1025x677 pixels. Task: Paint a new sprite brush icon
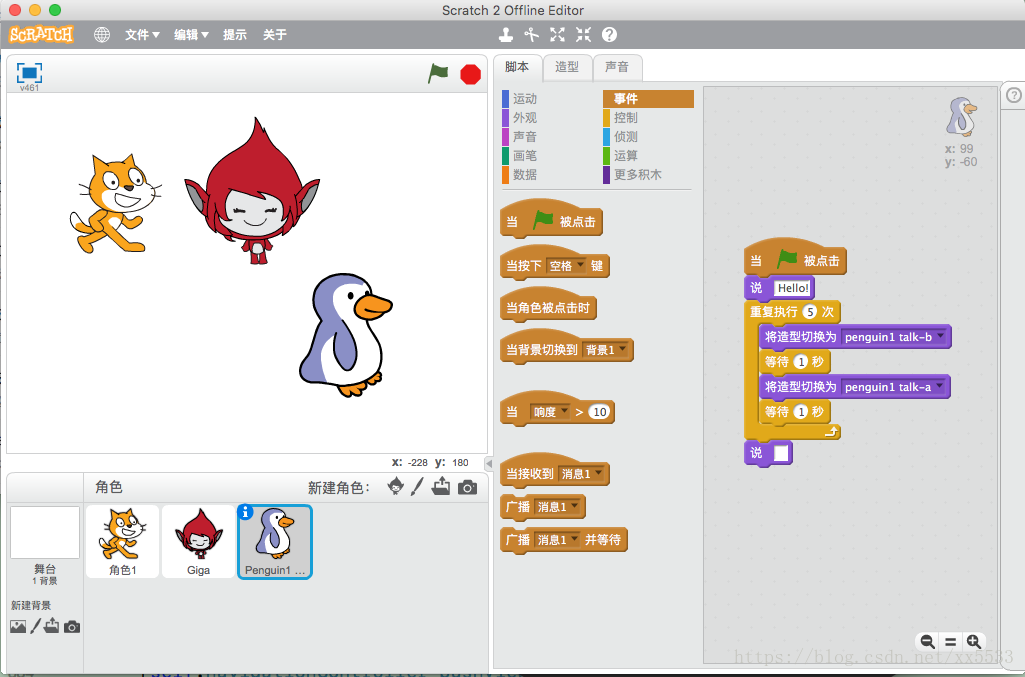click(417, 486)
